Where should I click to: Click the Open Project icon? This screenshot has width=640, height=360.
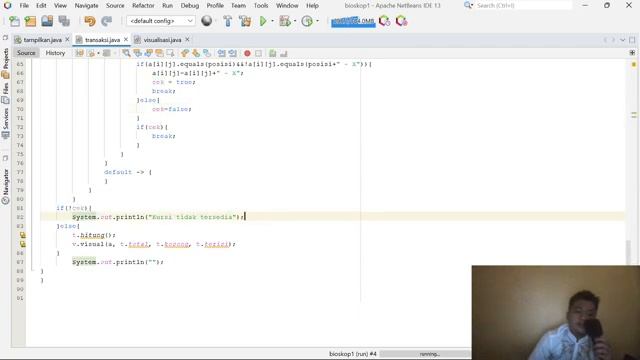(47, 21)
